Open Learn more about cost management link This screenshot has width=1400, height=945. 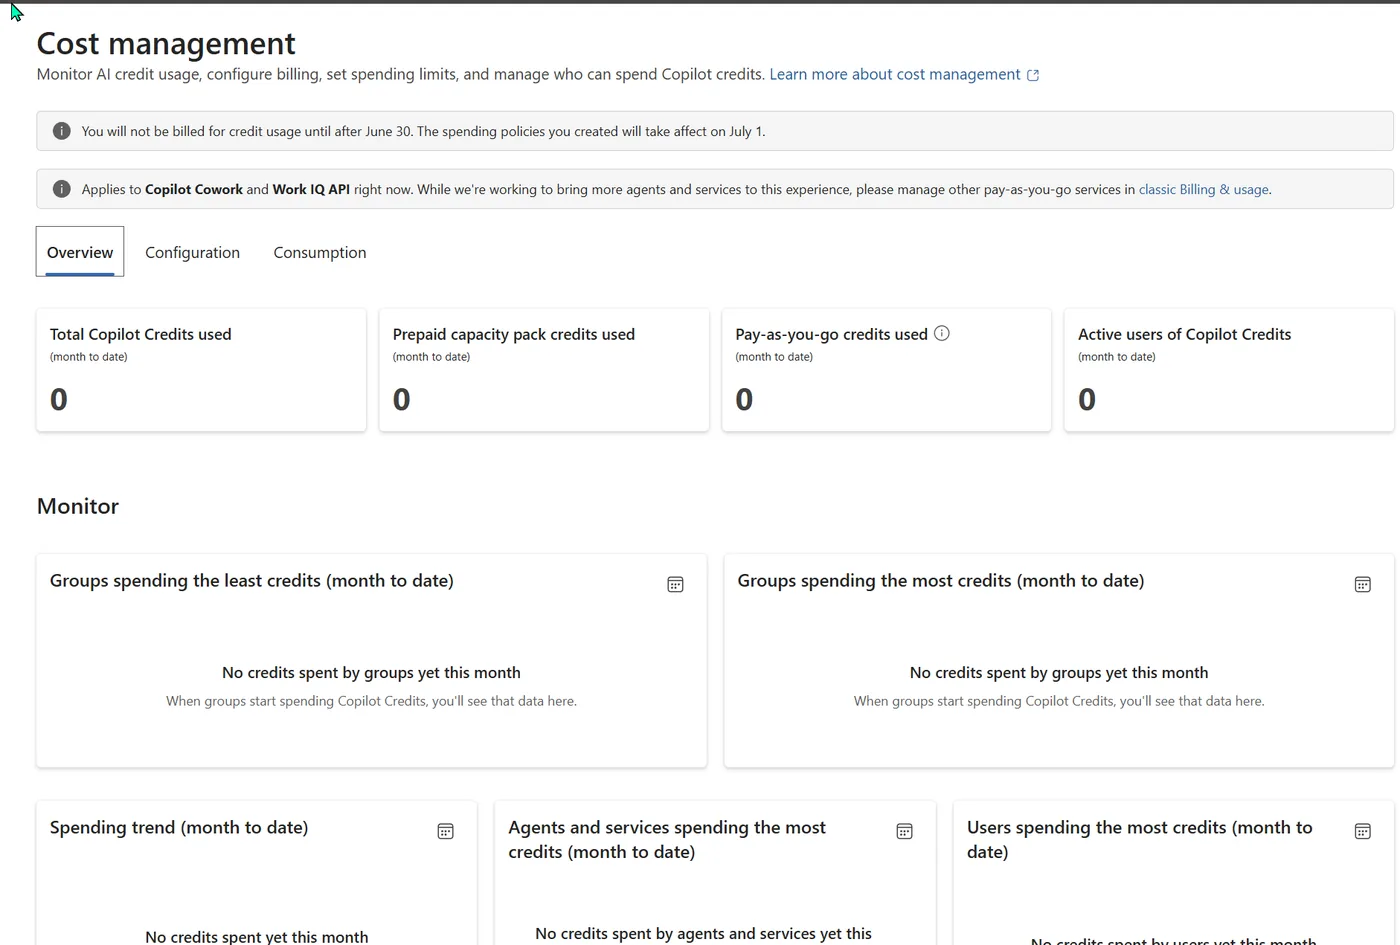(895, 74)
